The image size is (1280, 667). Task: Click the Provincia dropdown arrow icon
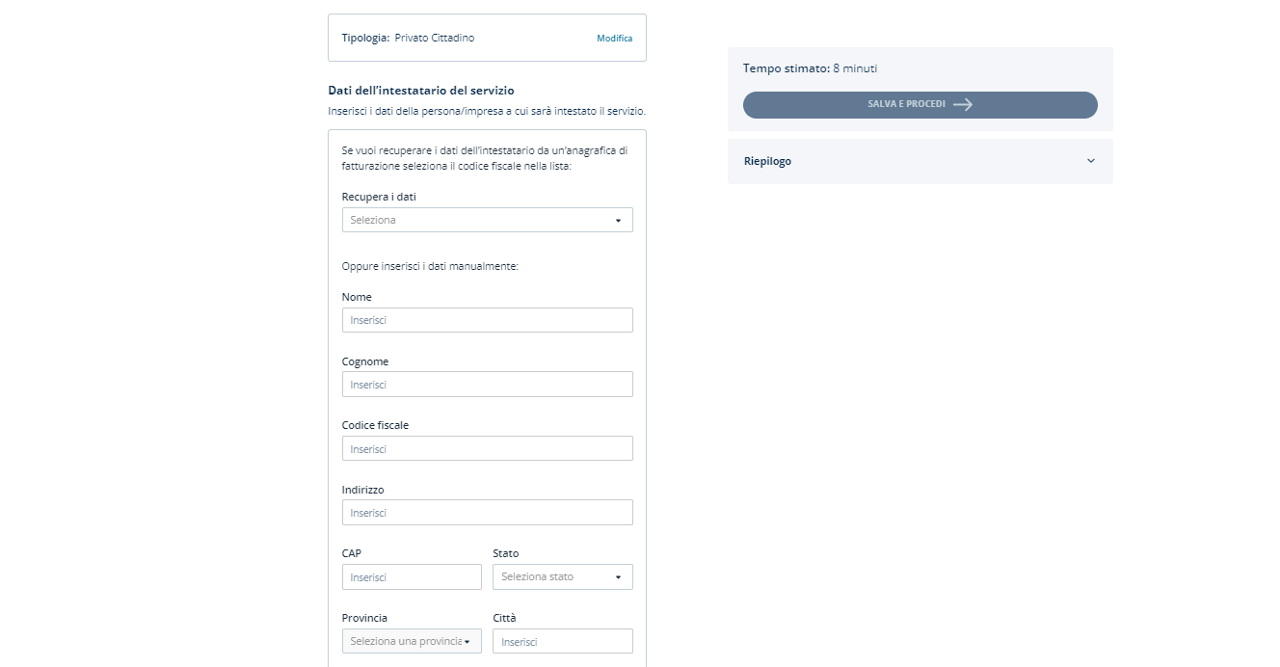(x=467, y=642)
